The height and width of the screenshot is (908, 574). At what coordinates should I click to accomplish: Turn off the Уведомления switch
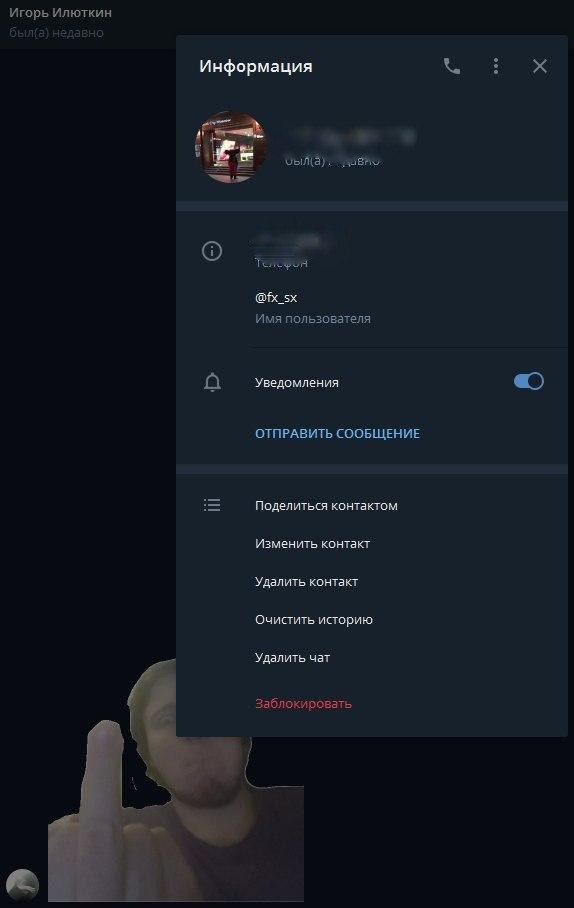point(528,381)
